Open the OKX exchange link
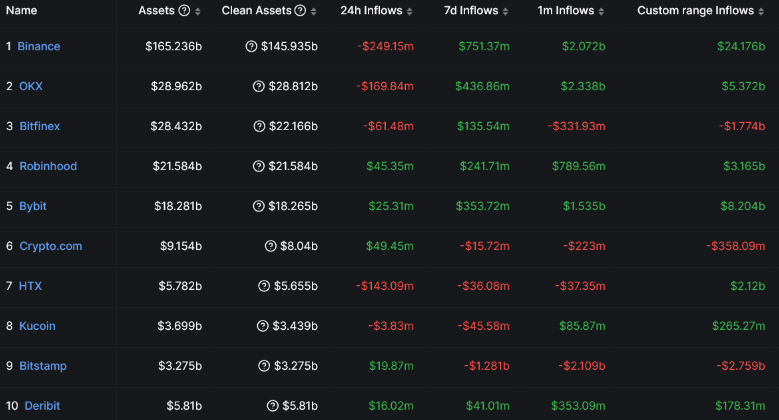 point(31,86)
